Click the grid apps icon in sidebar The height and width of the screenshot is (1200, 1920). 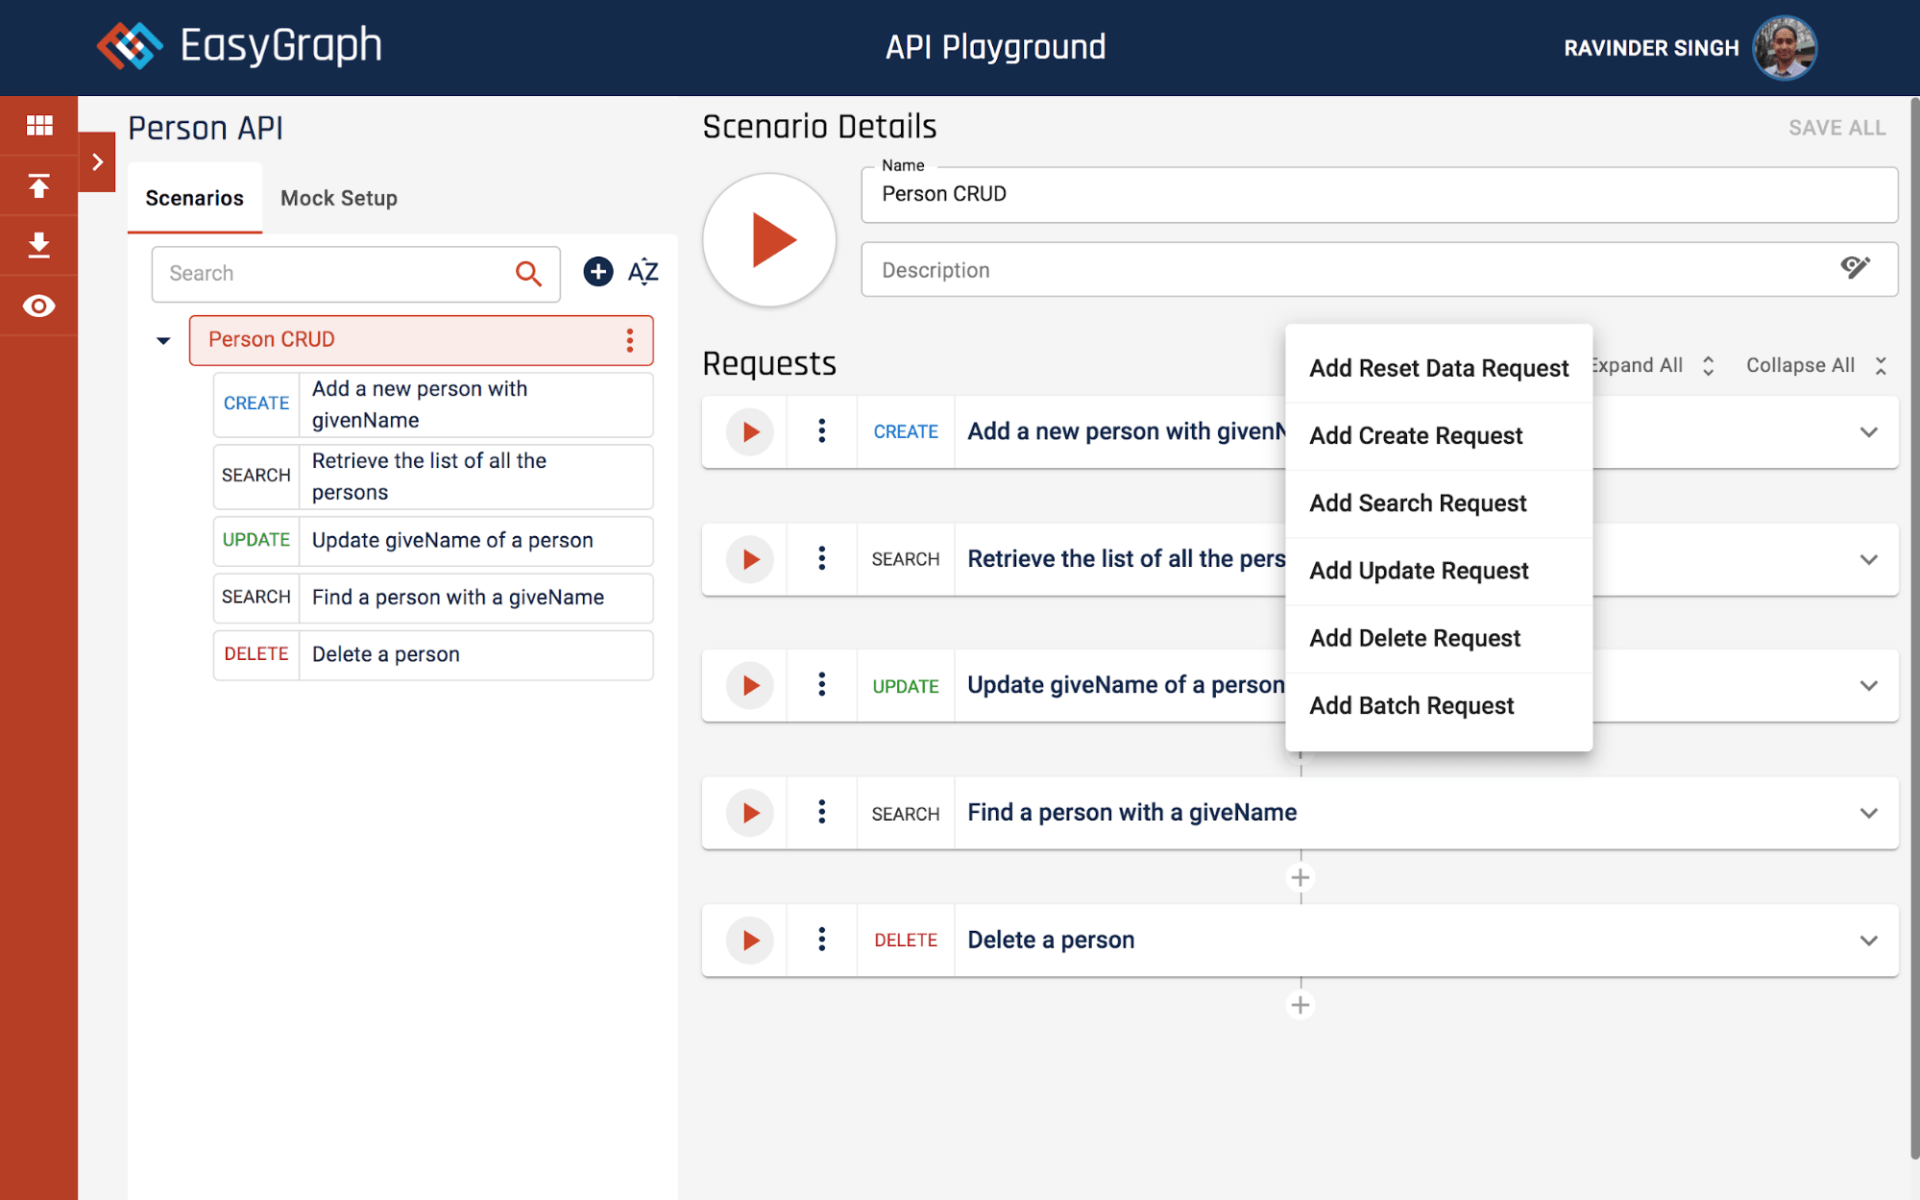click(x=39, y=125)
